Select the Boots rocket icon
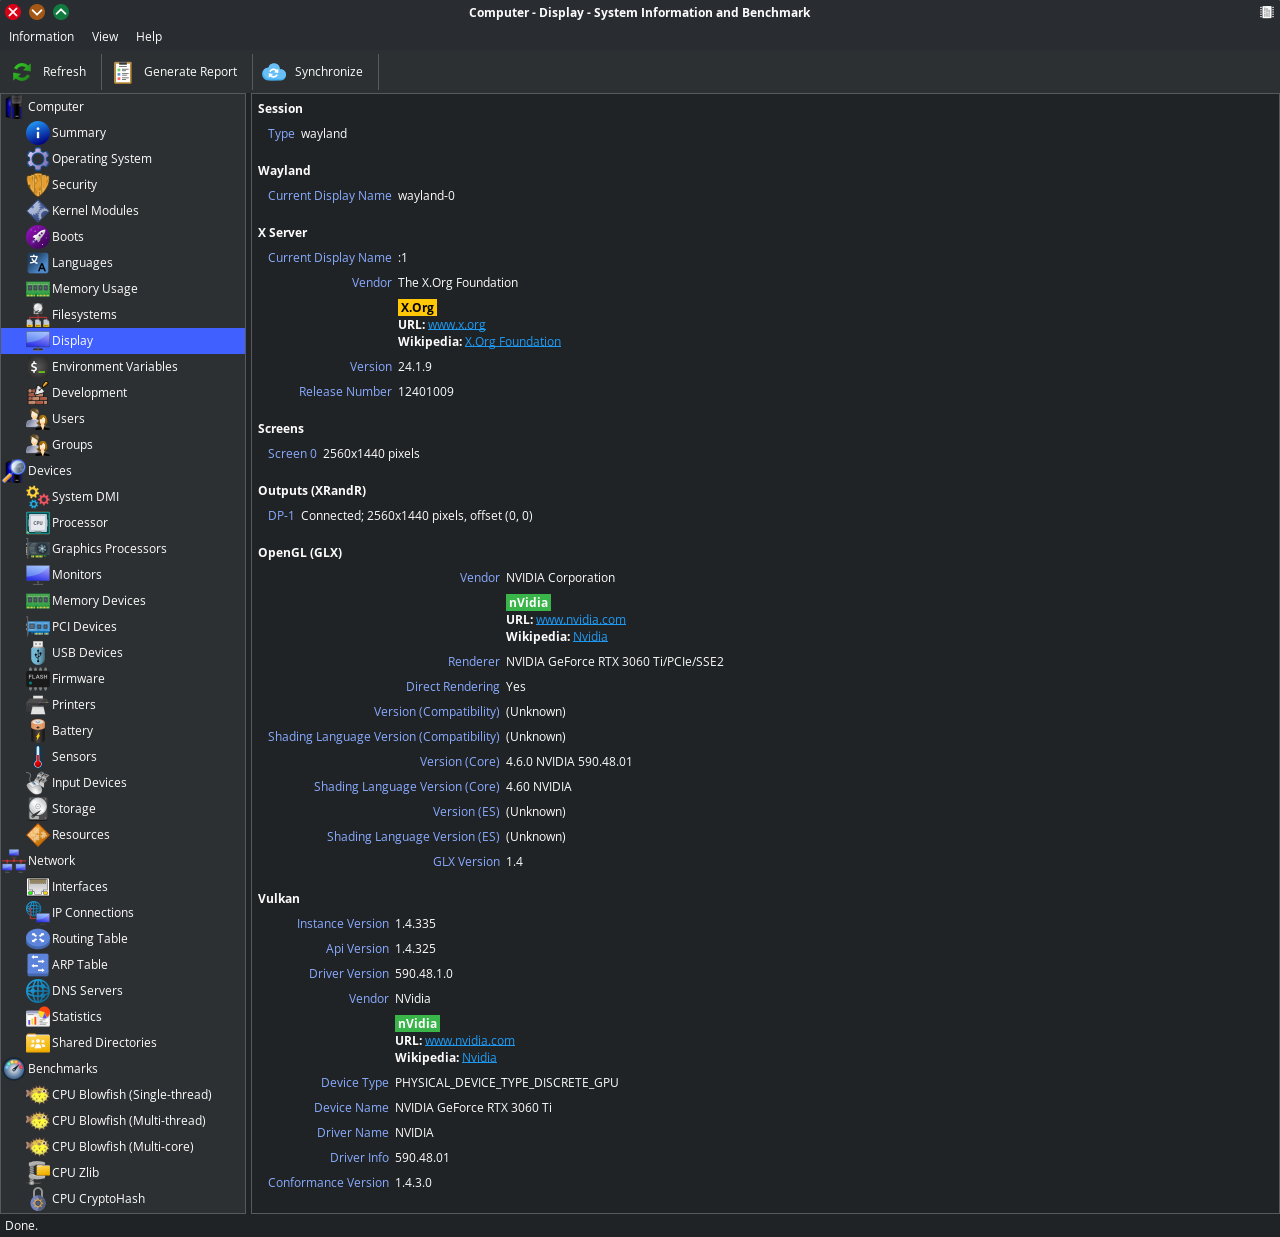The image size is (1280, 1237). click(x=38, y=237)
